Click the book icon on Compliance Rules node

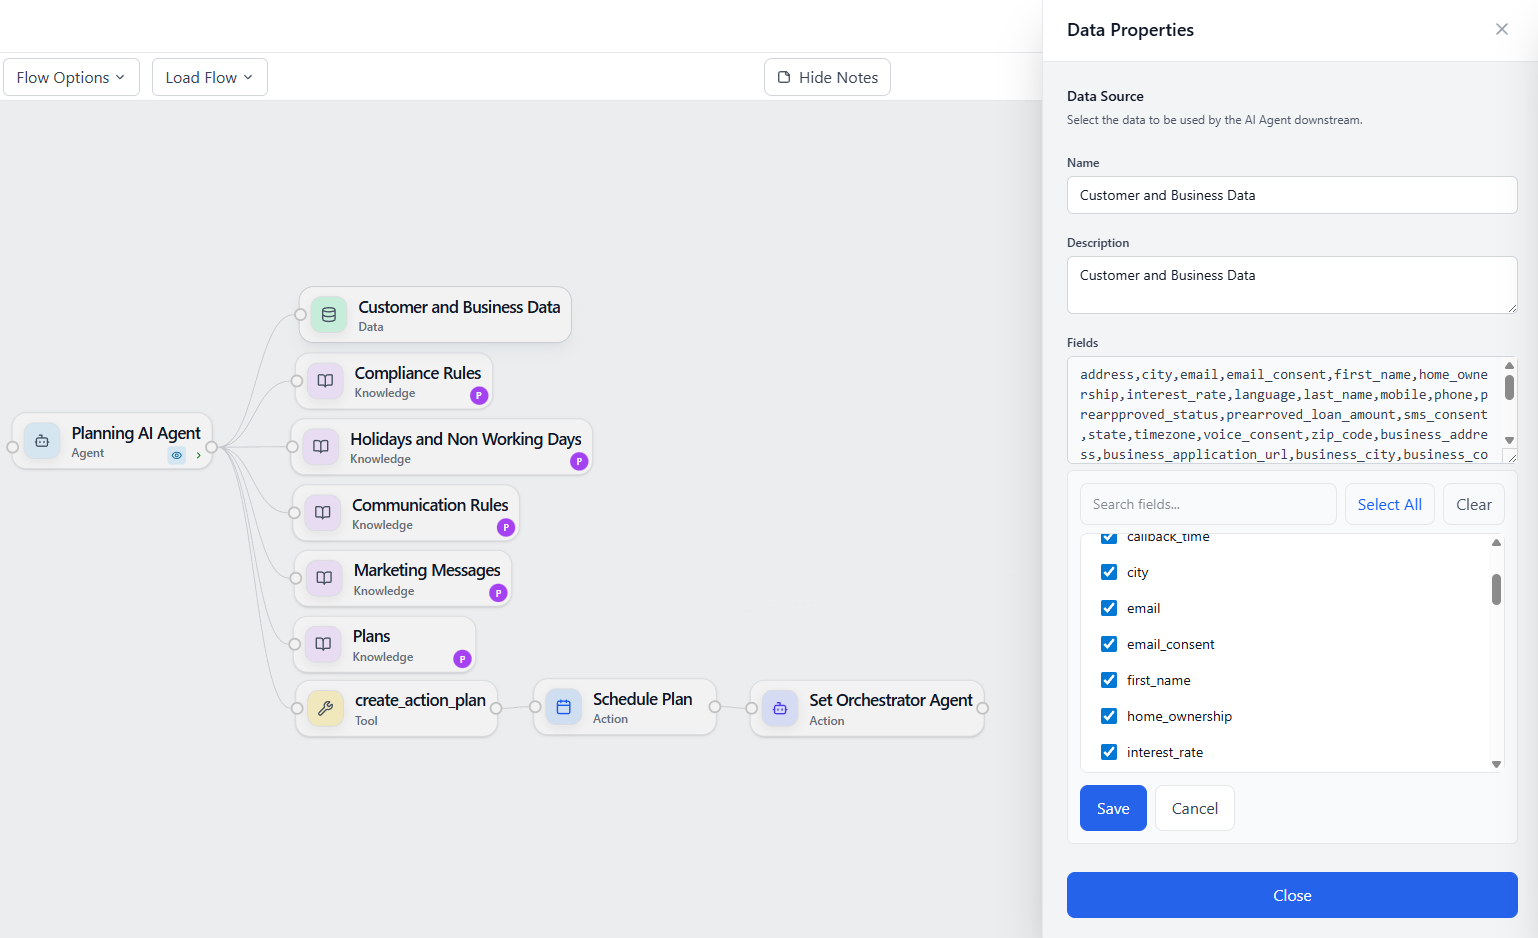pos(325,381)
